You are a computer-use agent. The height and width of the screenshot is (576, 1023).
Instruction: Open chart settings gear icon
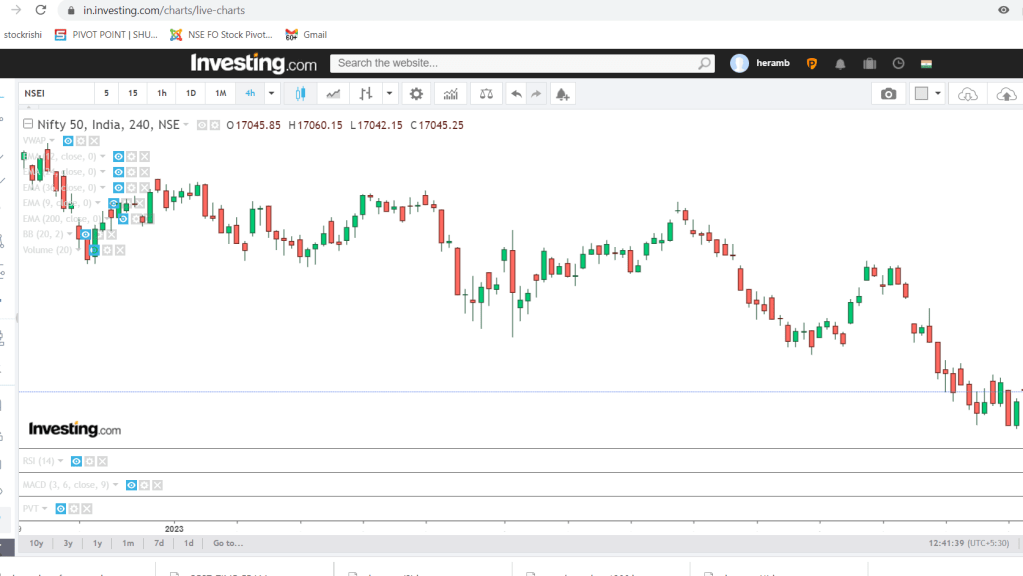[x=416, y=94]
